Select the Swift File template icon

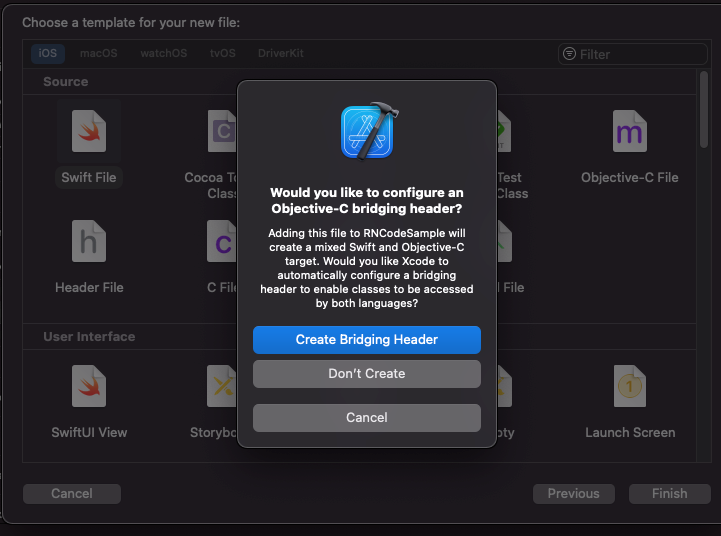89,131
